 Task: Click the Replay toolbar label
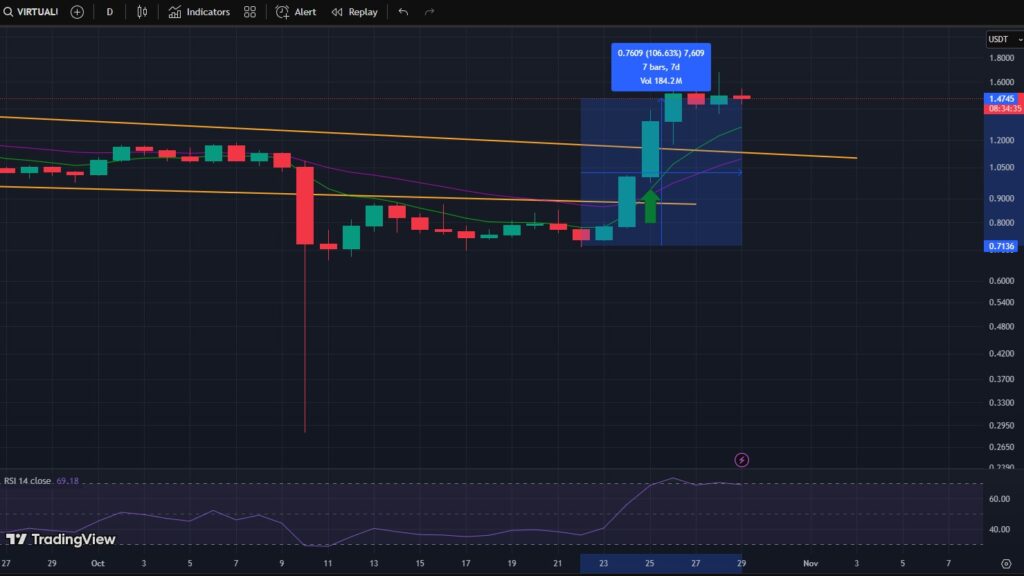coord(362,11)
